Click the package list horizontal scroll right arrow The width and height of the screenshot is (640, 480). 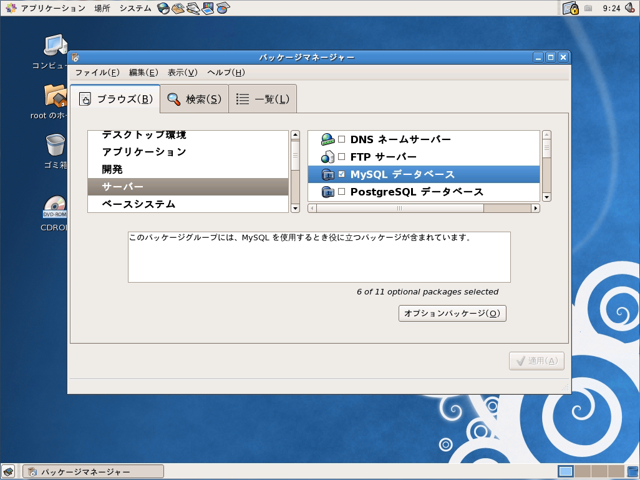[x=536, y=208]
